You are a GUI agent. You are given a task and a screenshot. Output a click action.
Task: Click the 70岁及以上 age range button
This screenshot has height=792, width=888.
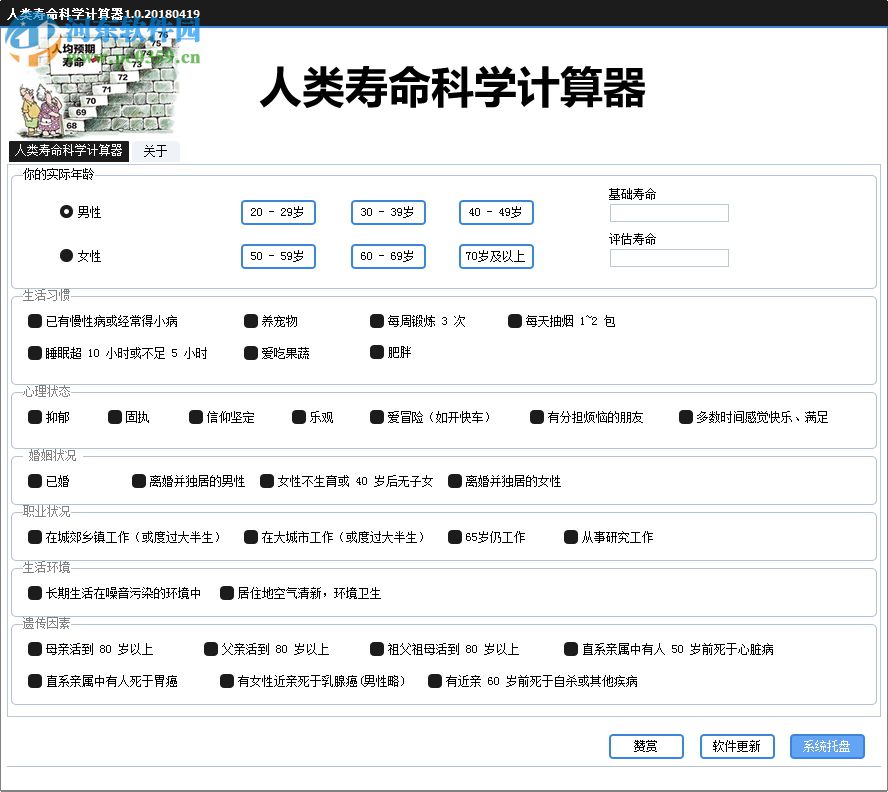click(x=495, y=256)
